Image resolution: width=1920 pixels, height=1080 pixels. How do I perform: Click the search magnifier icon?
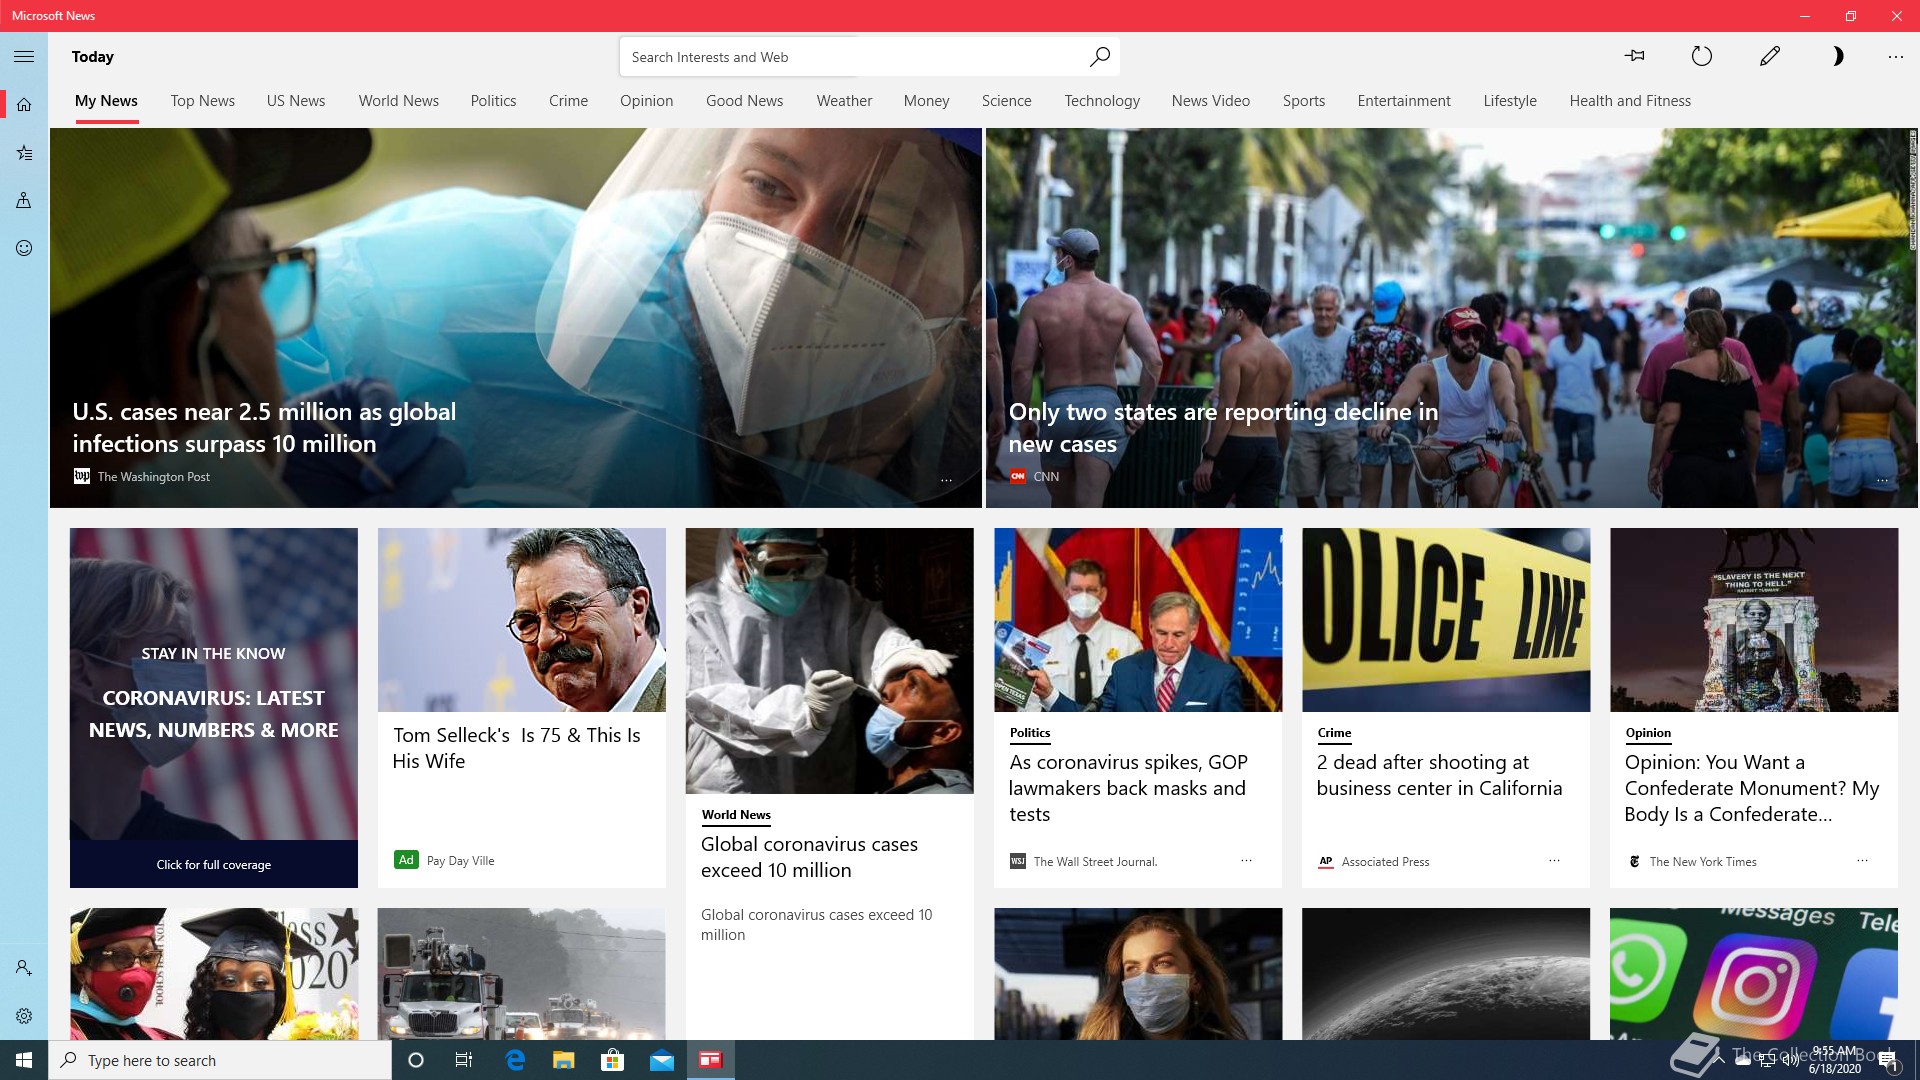1099,57
